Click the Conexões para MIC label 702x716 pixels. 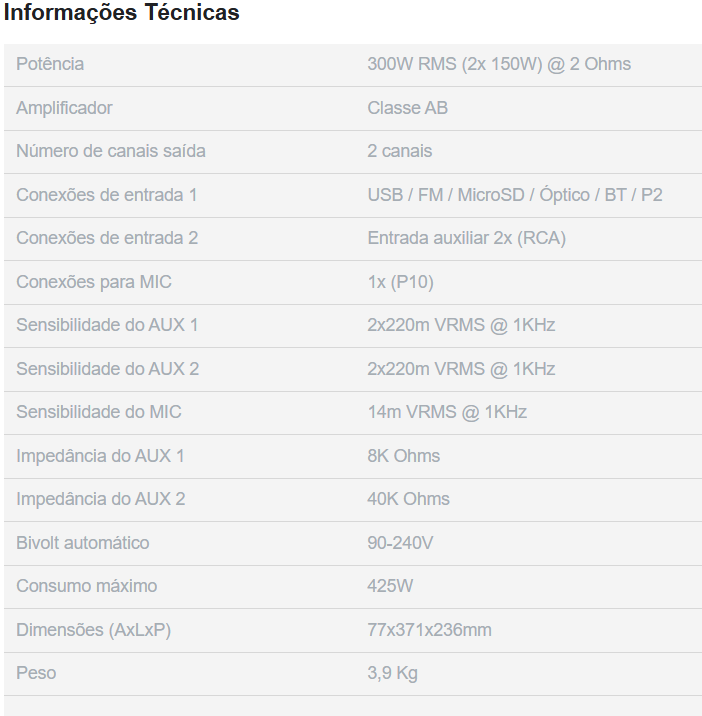(94, 282)
